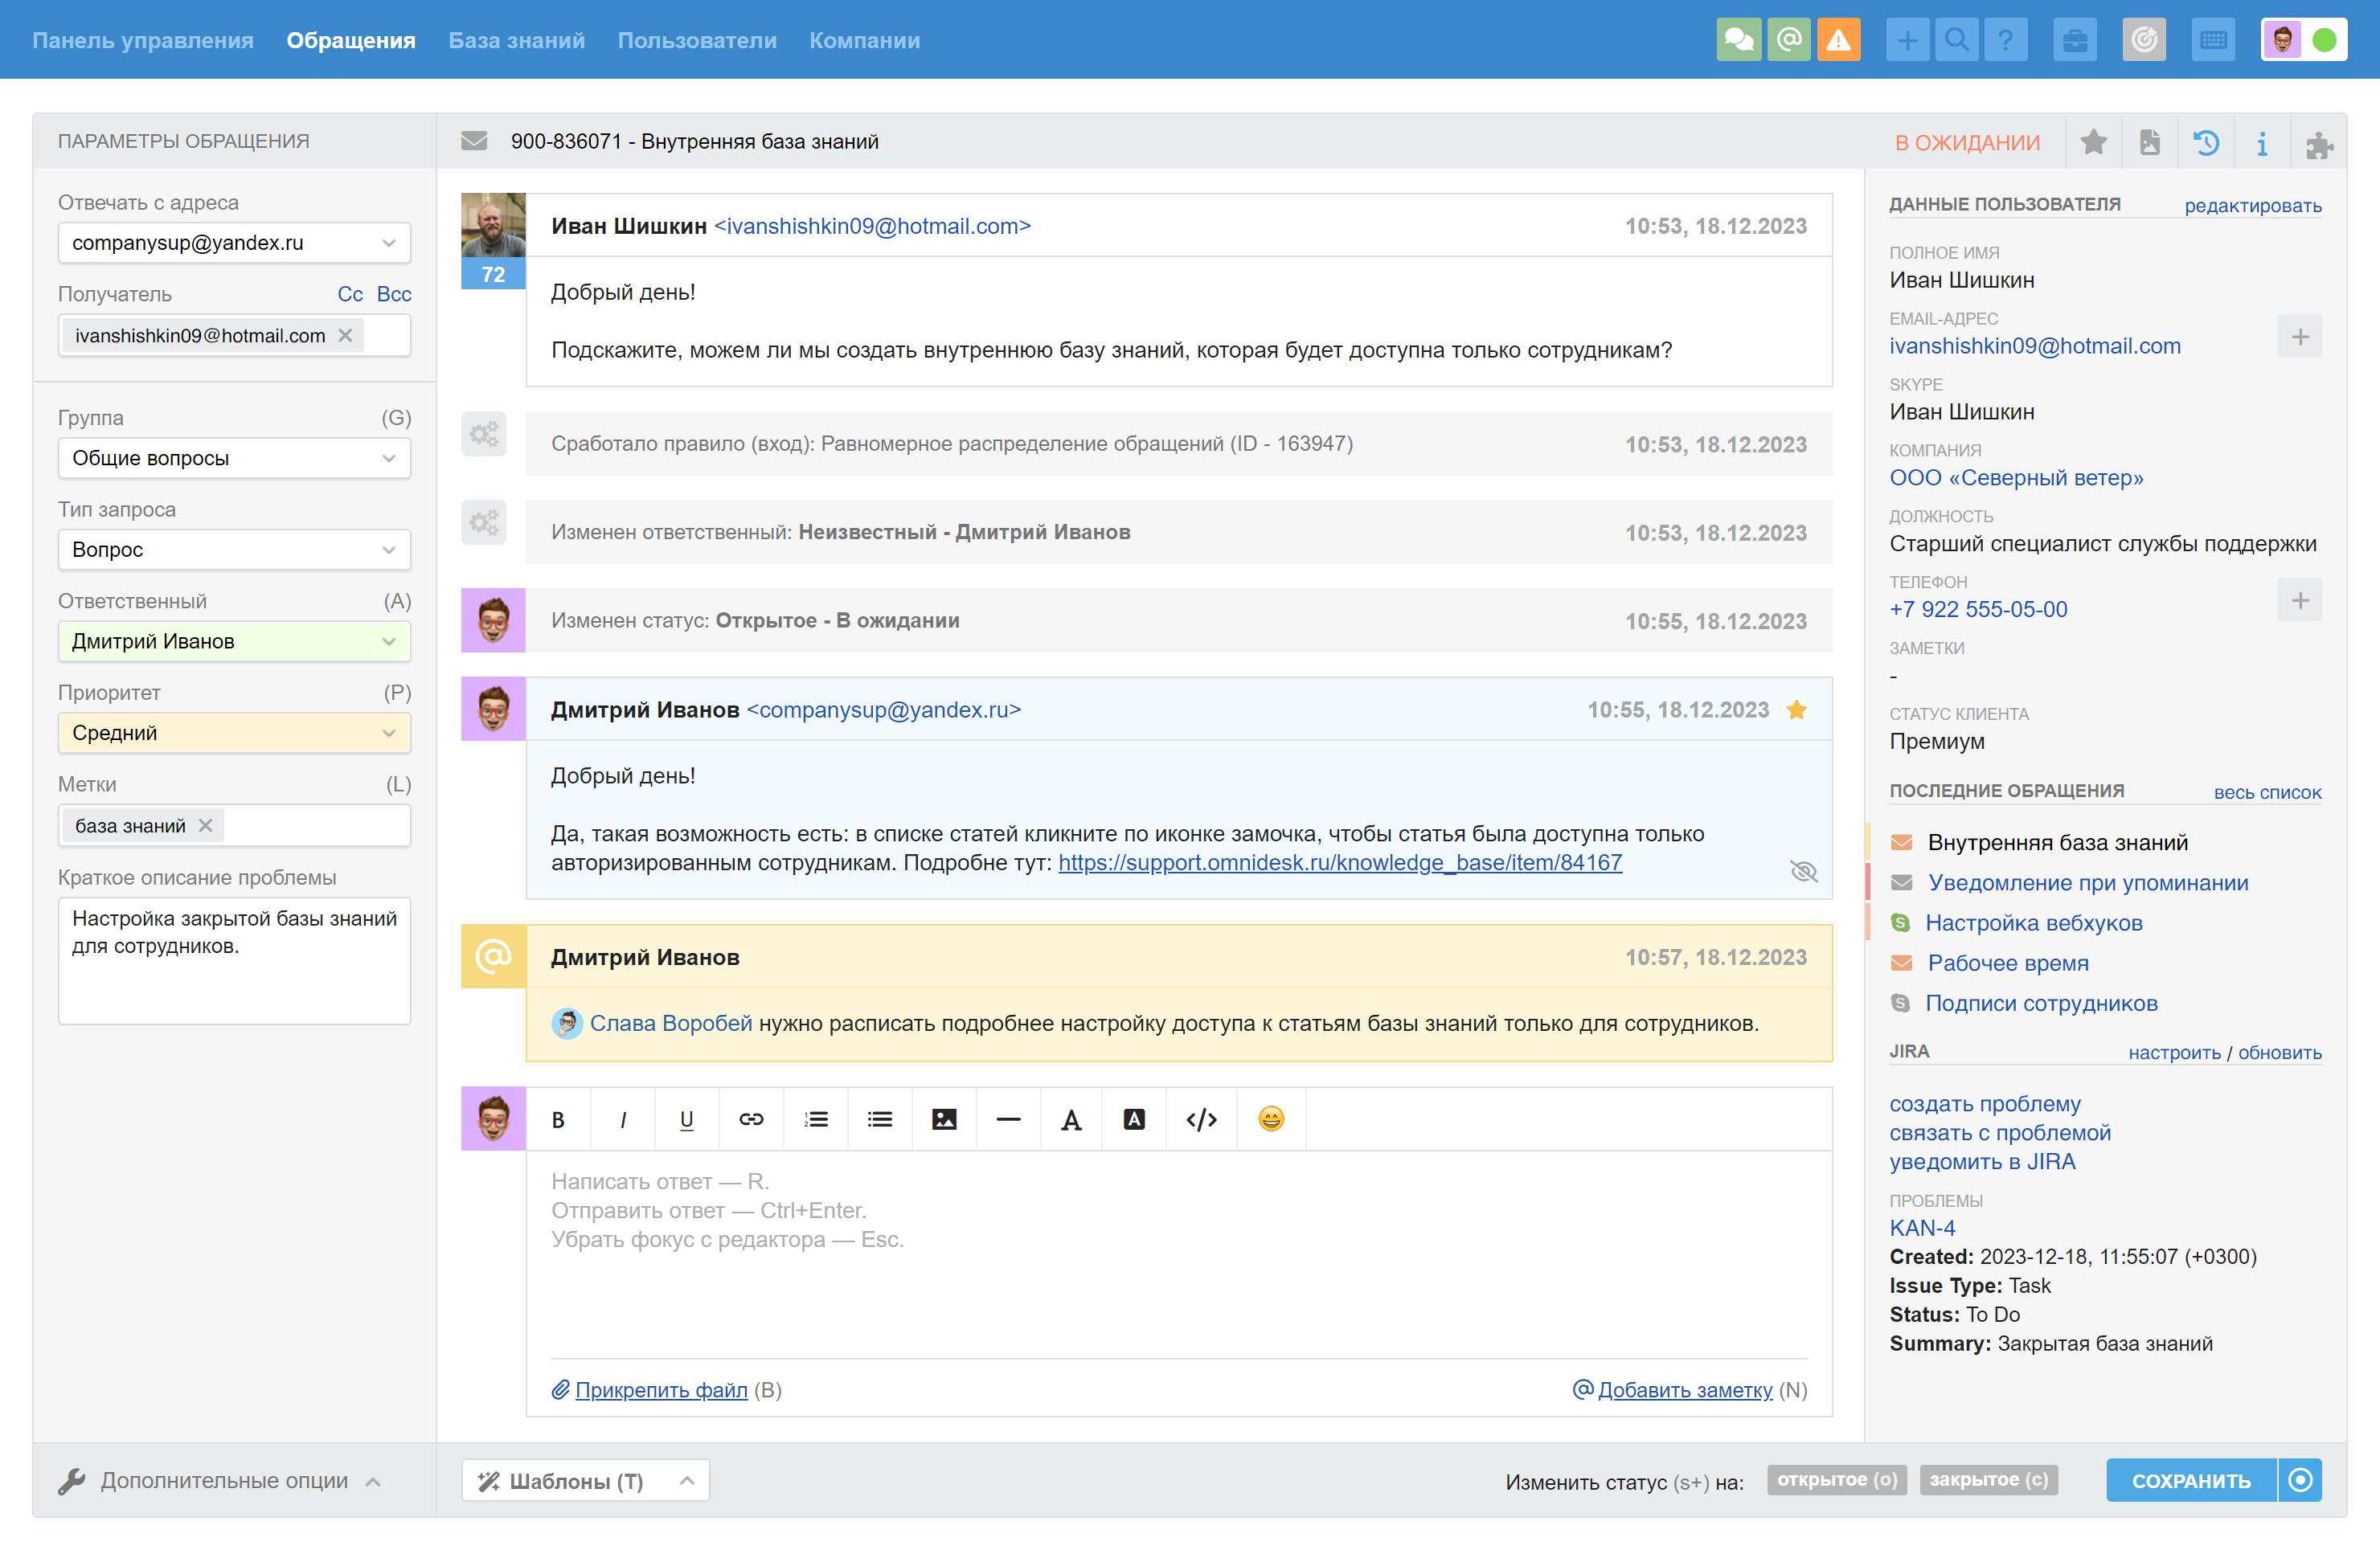2380x1550 pixels.
Task: Open База знаний section
Action: click(517, 40)
